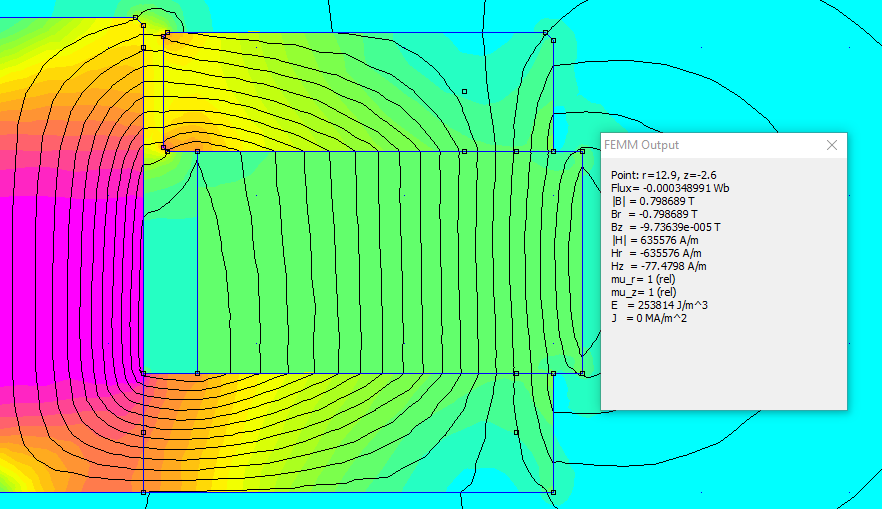
Task: Click the mu_r= 1 (rel) line
Action: coord(643,278)
